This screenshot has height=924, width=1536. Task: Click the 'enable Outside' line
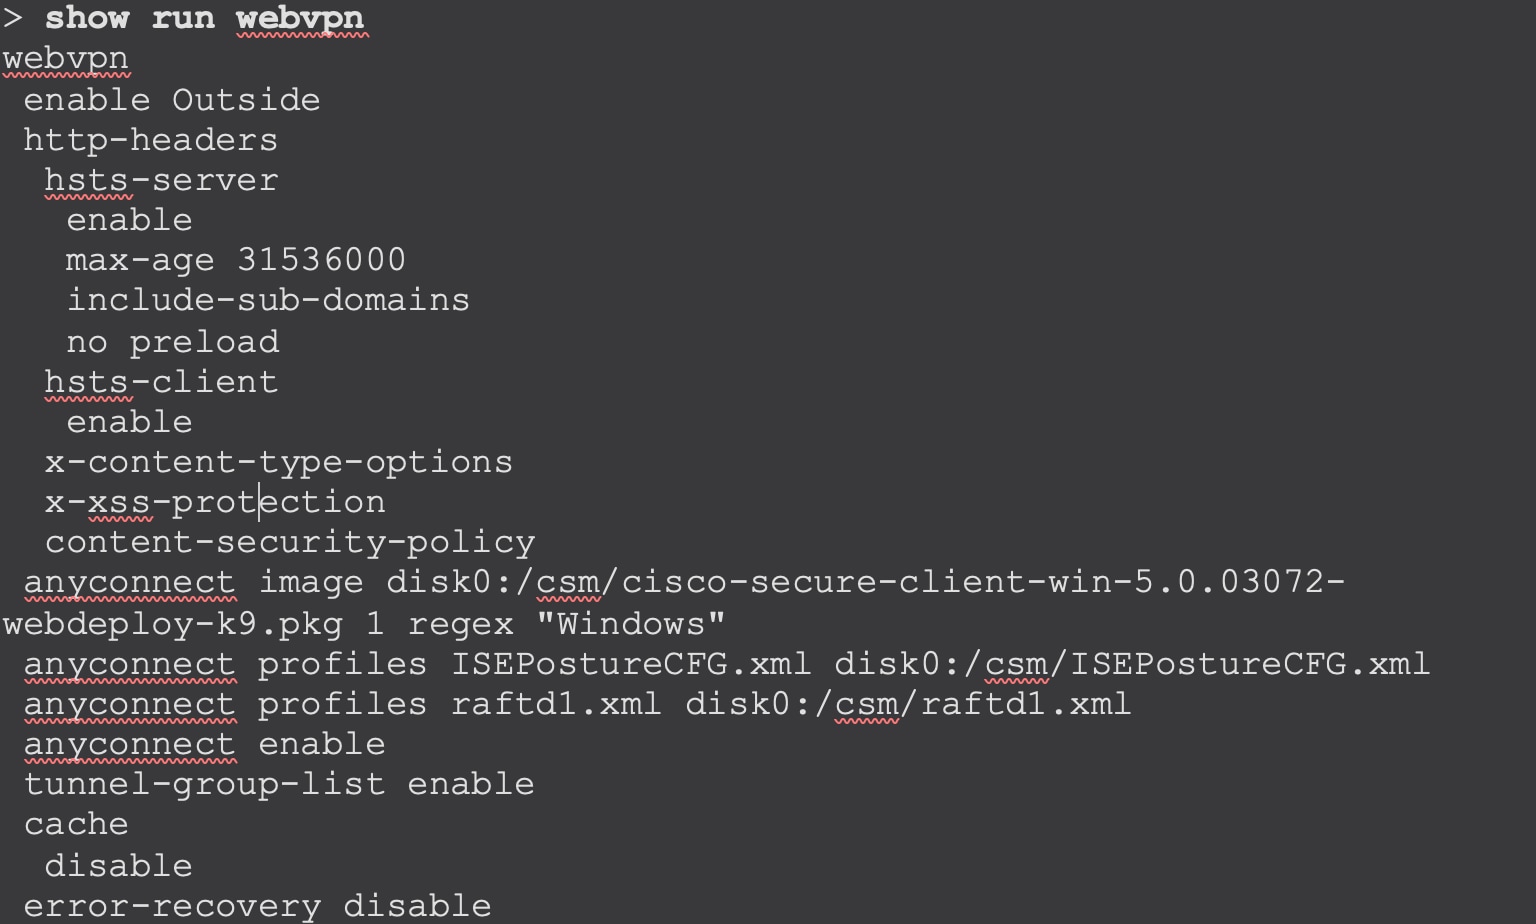click(172, 100)
